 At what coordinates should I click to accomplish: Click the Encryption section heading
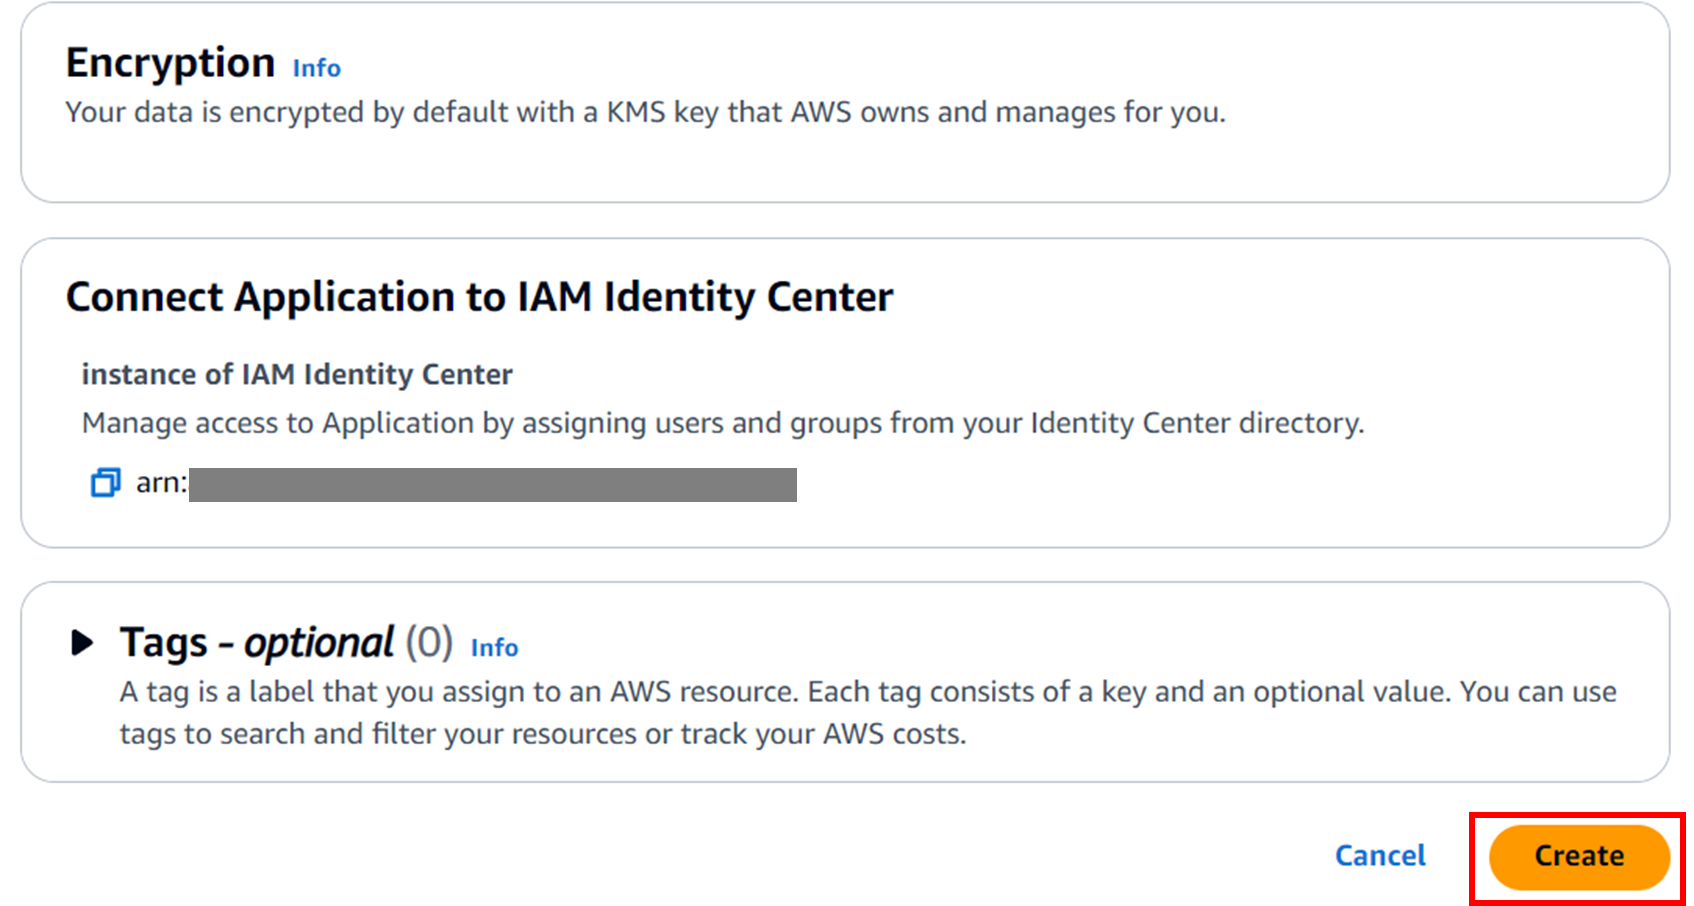click(x=170, y=63)
